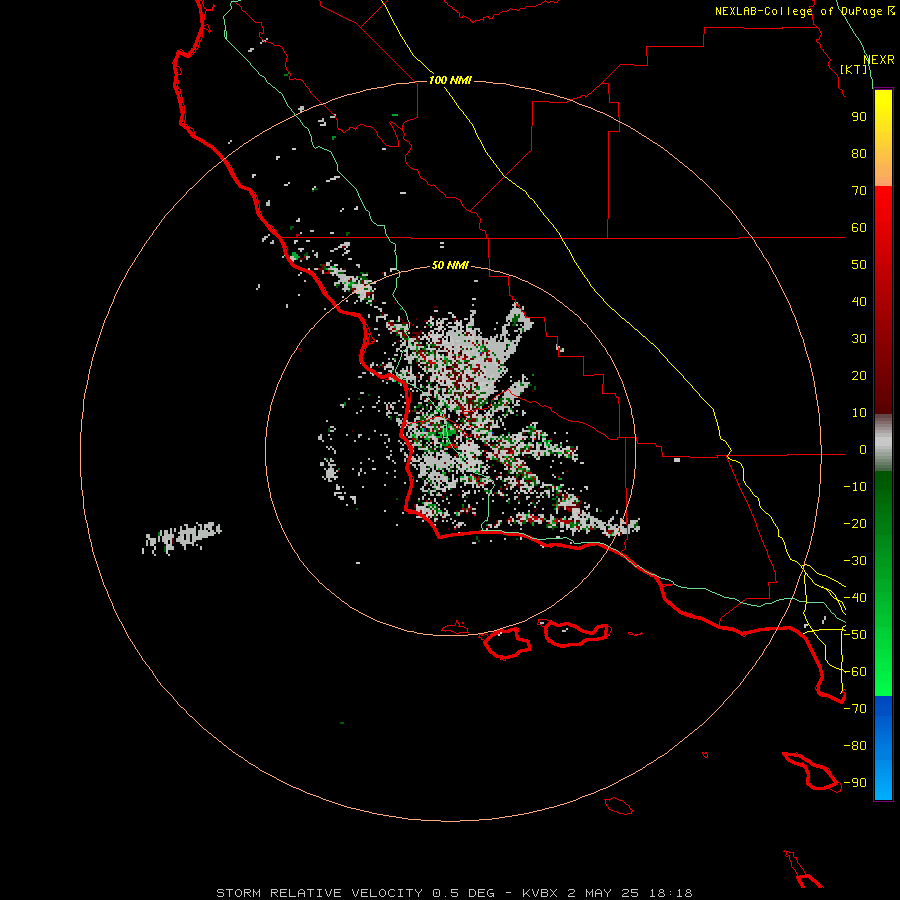Image resolution: width=900 pixels, height=900 pixels.
Task: Click the 50 NMI range ring label
Action: pos(450,265)
